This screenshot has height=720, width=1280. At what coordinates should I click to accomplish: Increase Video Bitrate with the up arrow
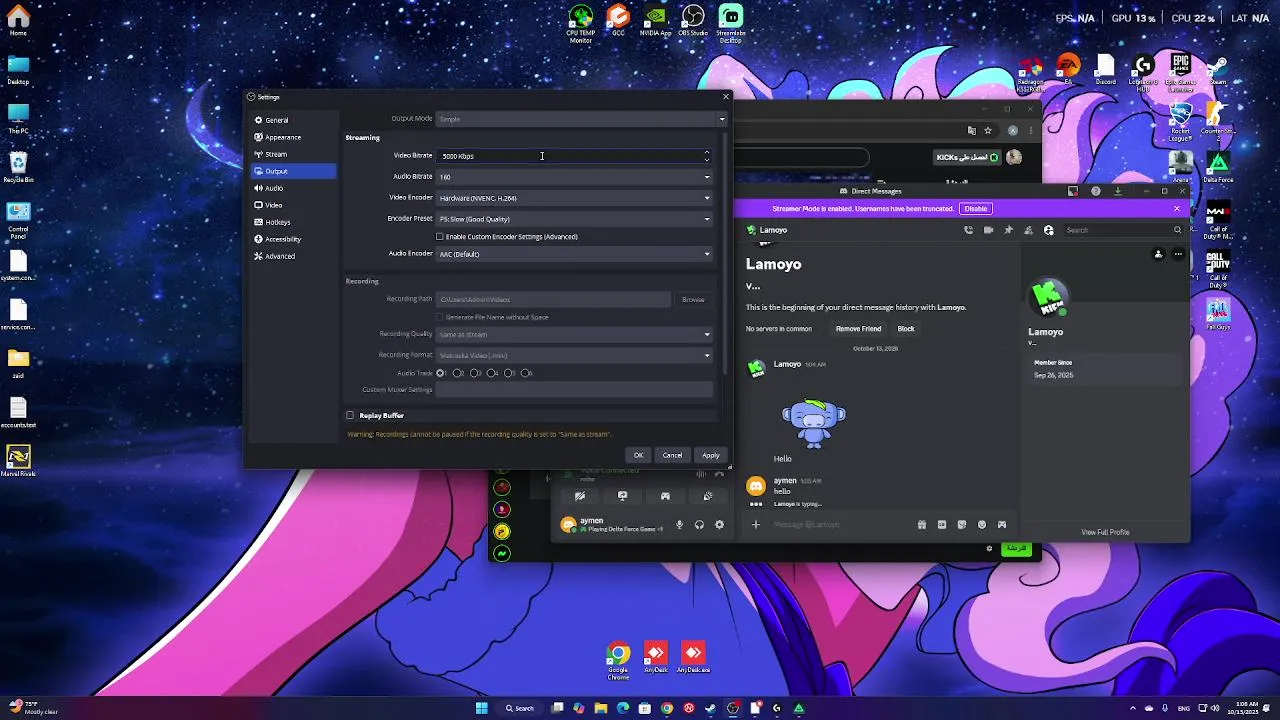[x=707, y=153]
